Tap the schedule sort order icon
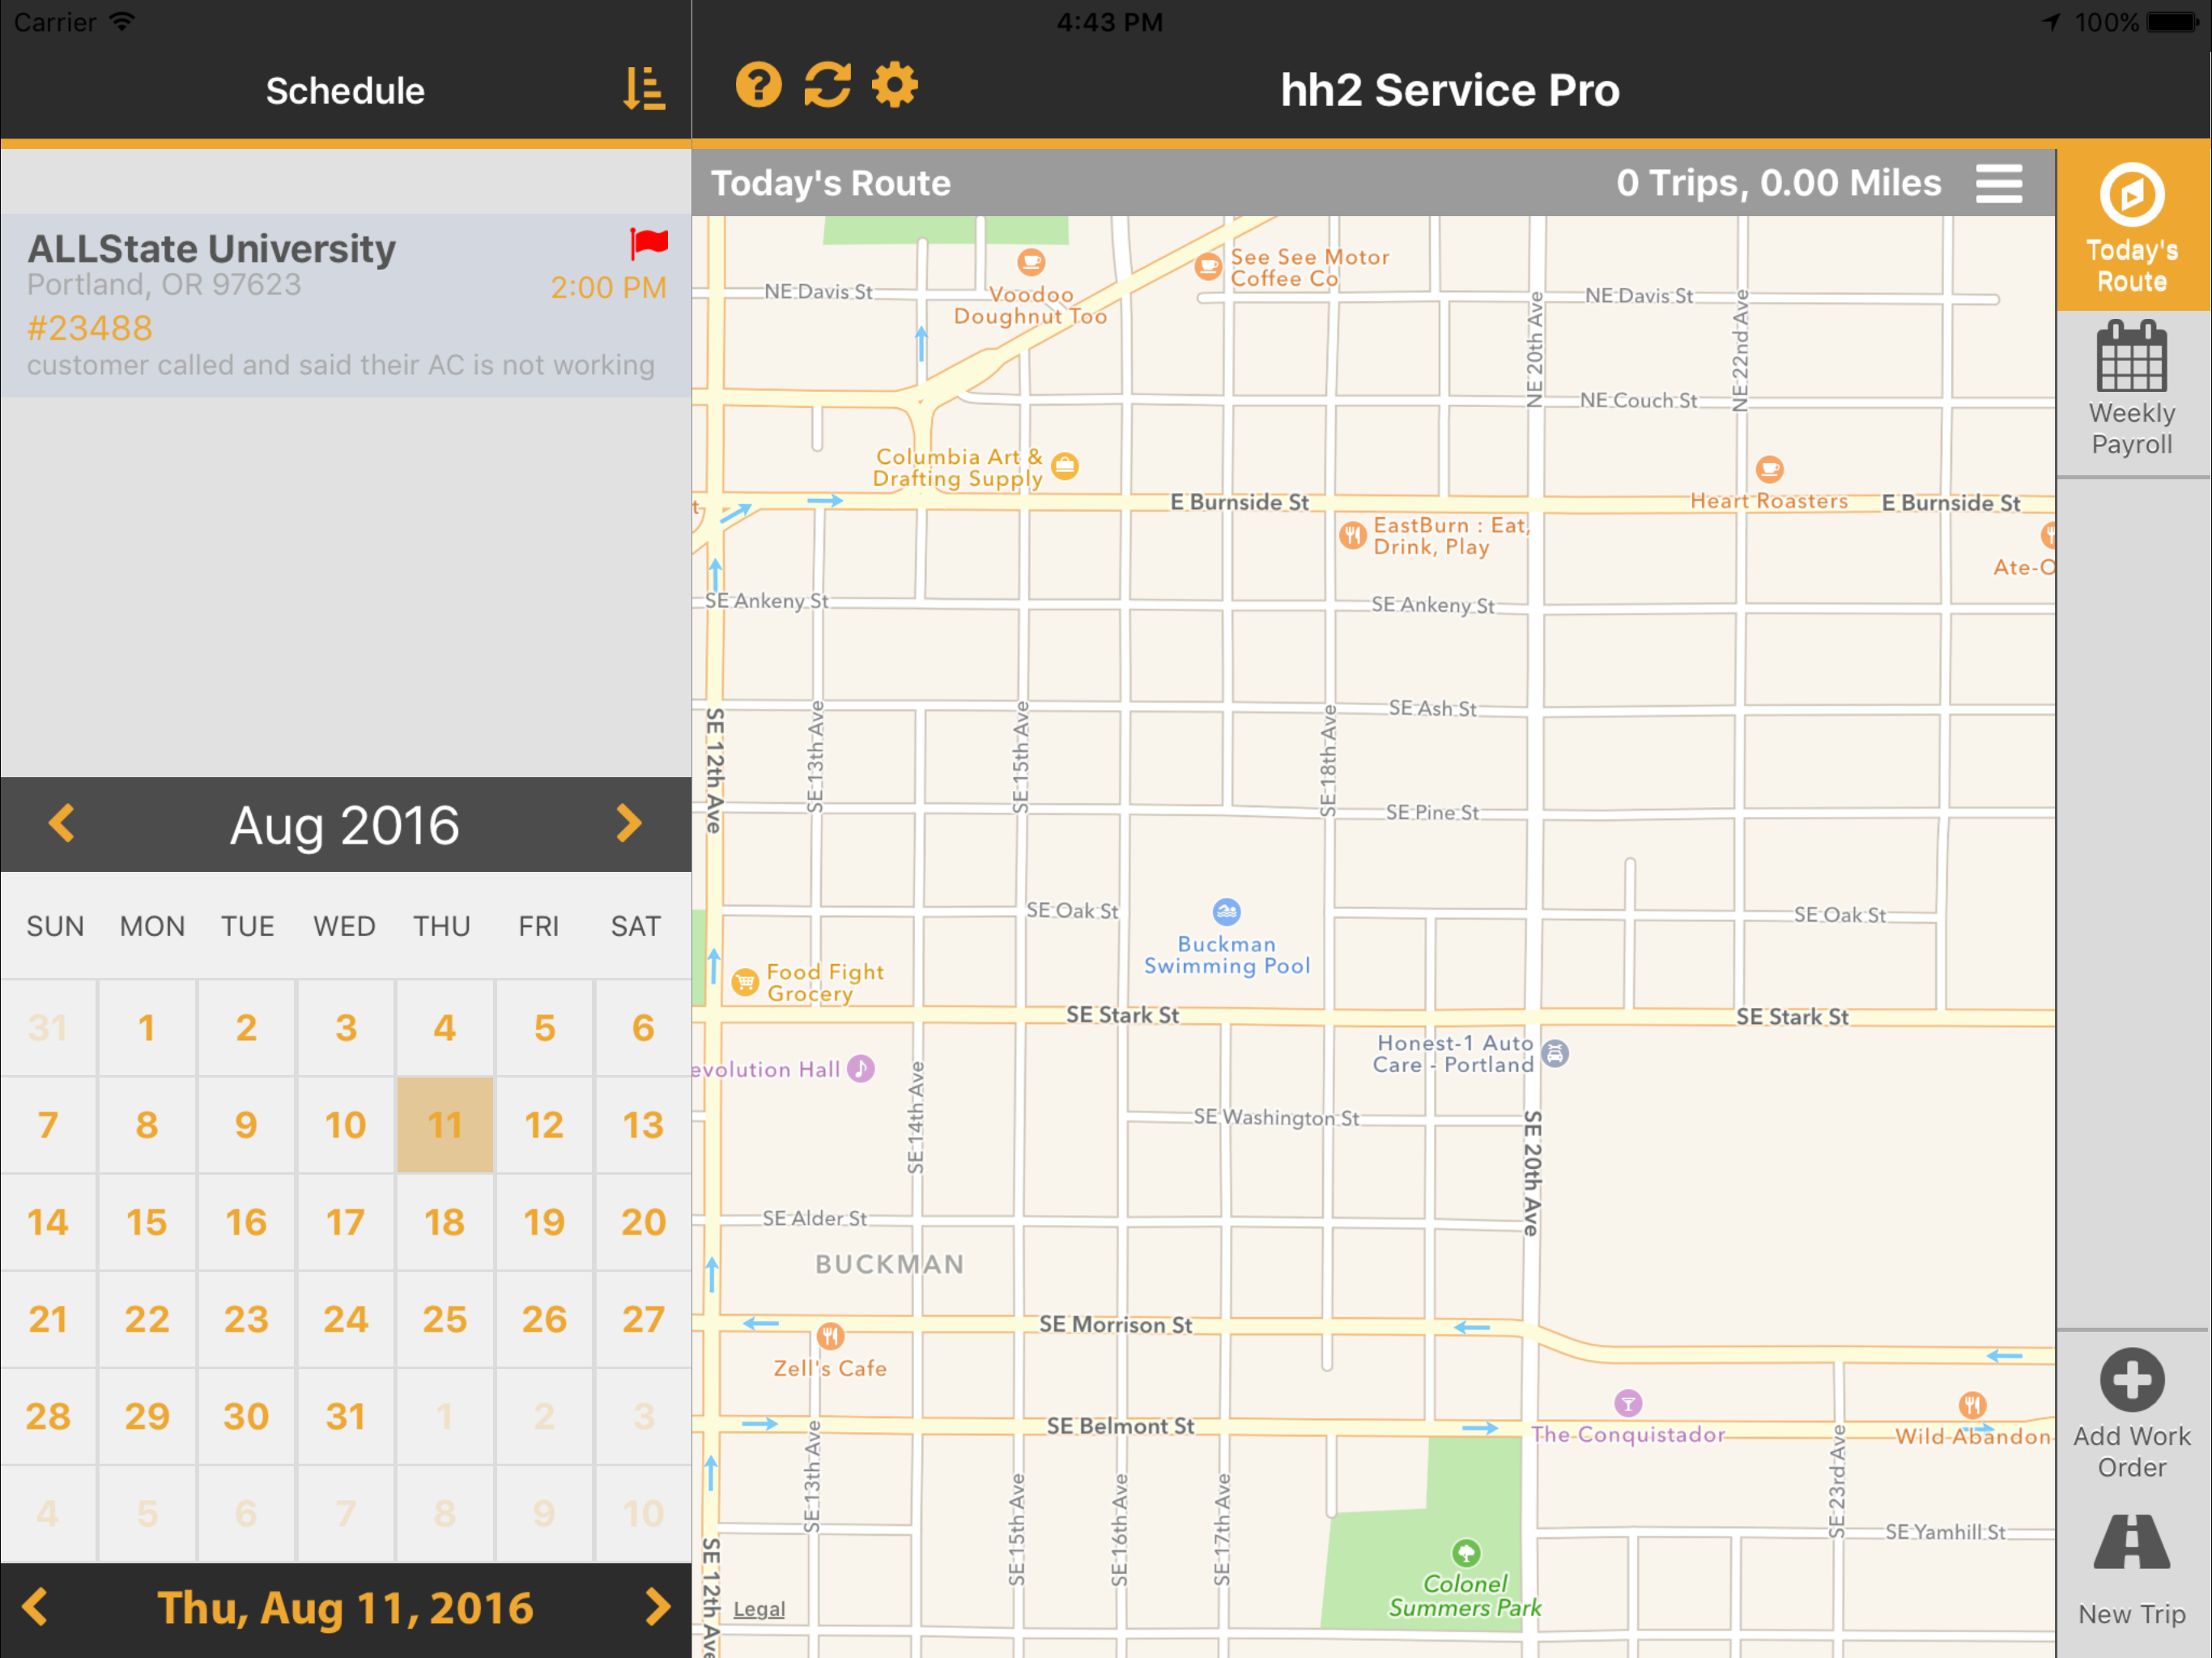The image size is (2212, 1658). pyautogui.click(x=643, y=90)
